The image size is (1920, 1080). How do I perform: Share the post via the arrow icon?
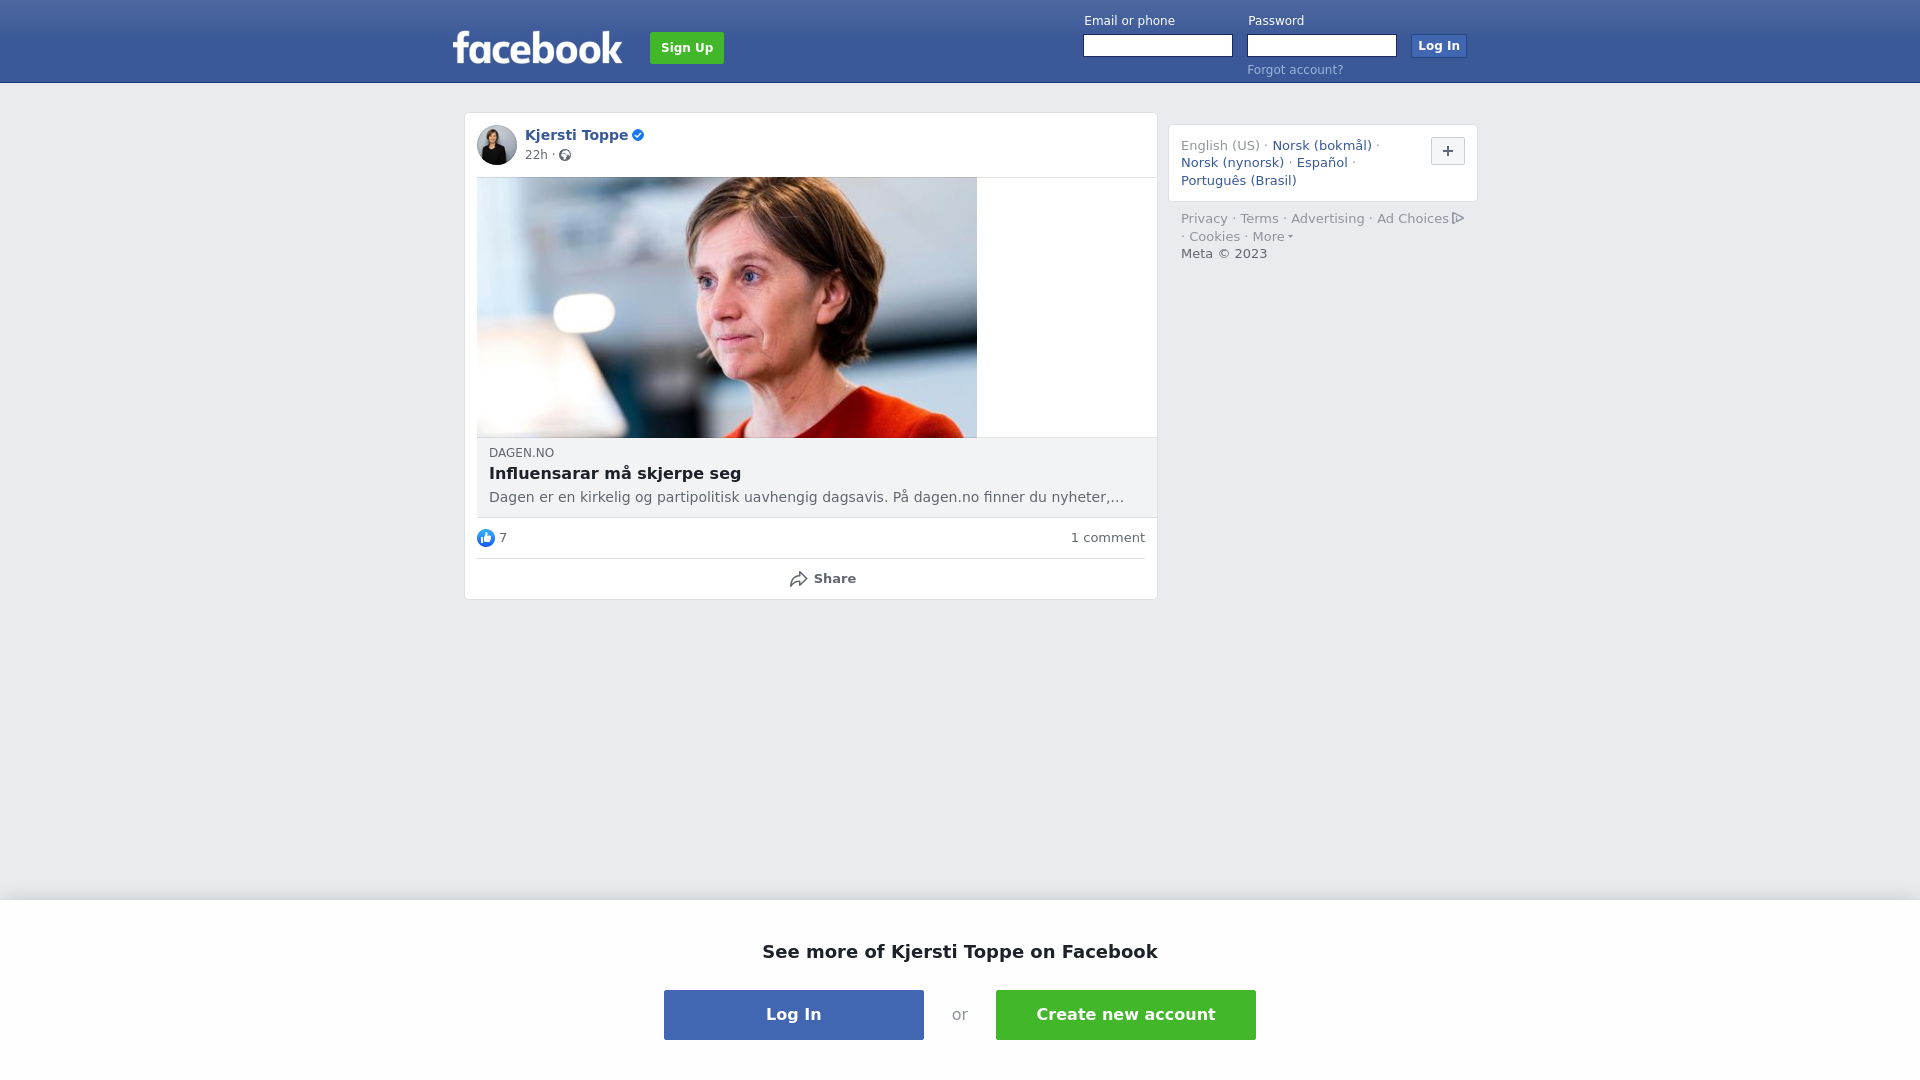(x=798, y=579)
